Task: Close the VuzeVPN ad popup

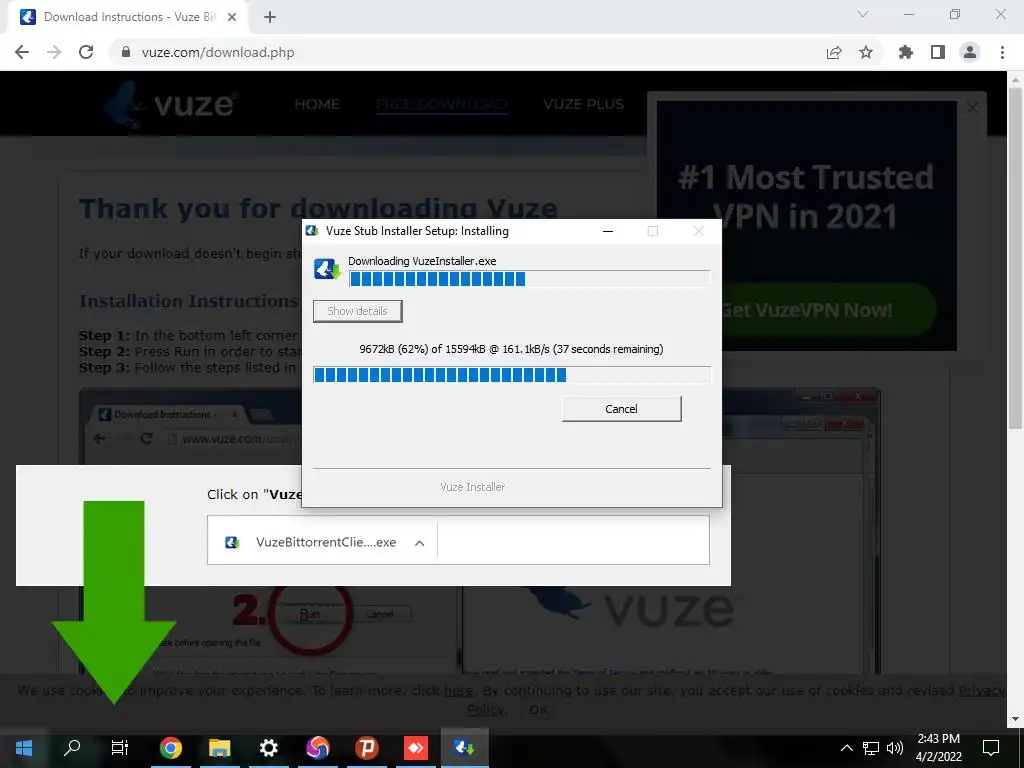Action: coord(972,107)
